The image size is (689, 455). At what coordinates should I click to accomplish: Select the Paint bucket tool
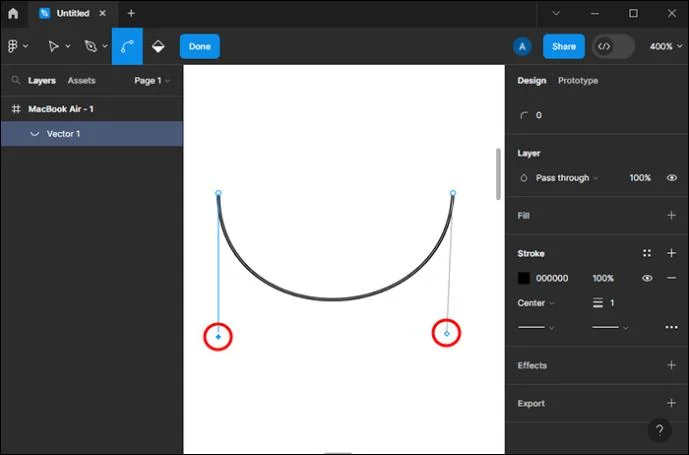[x=158, y=46]
